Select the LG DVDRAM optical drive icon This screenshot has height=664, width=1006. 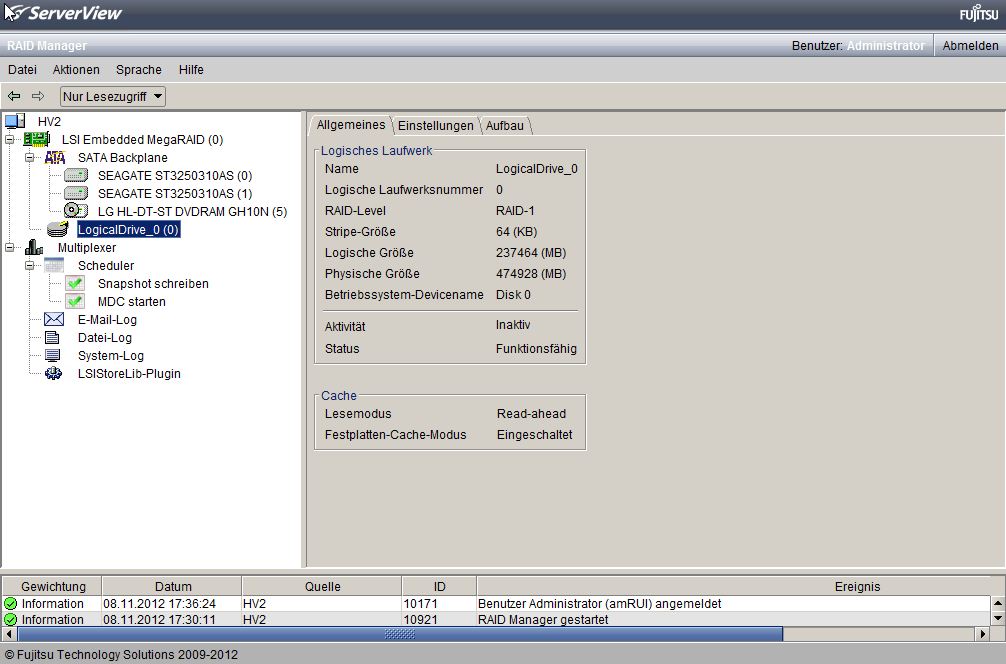tap(76, 211)
